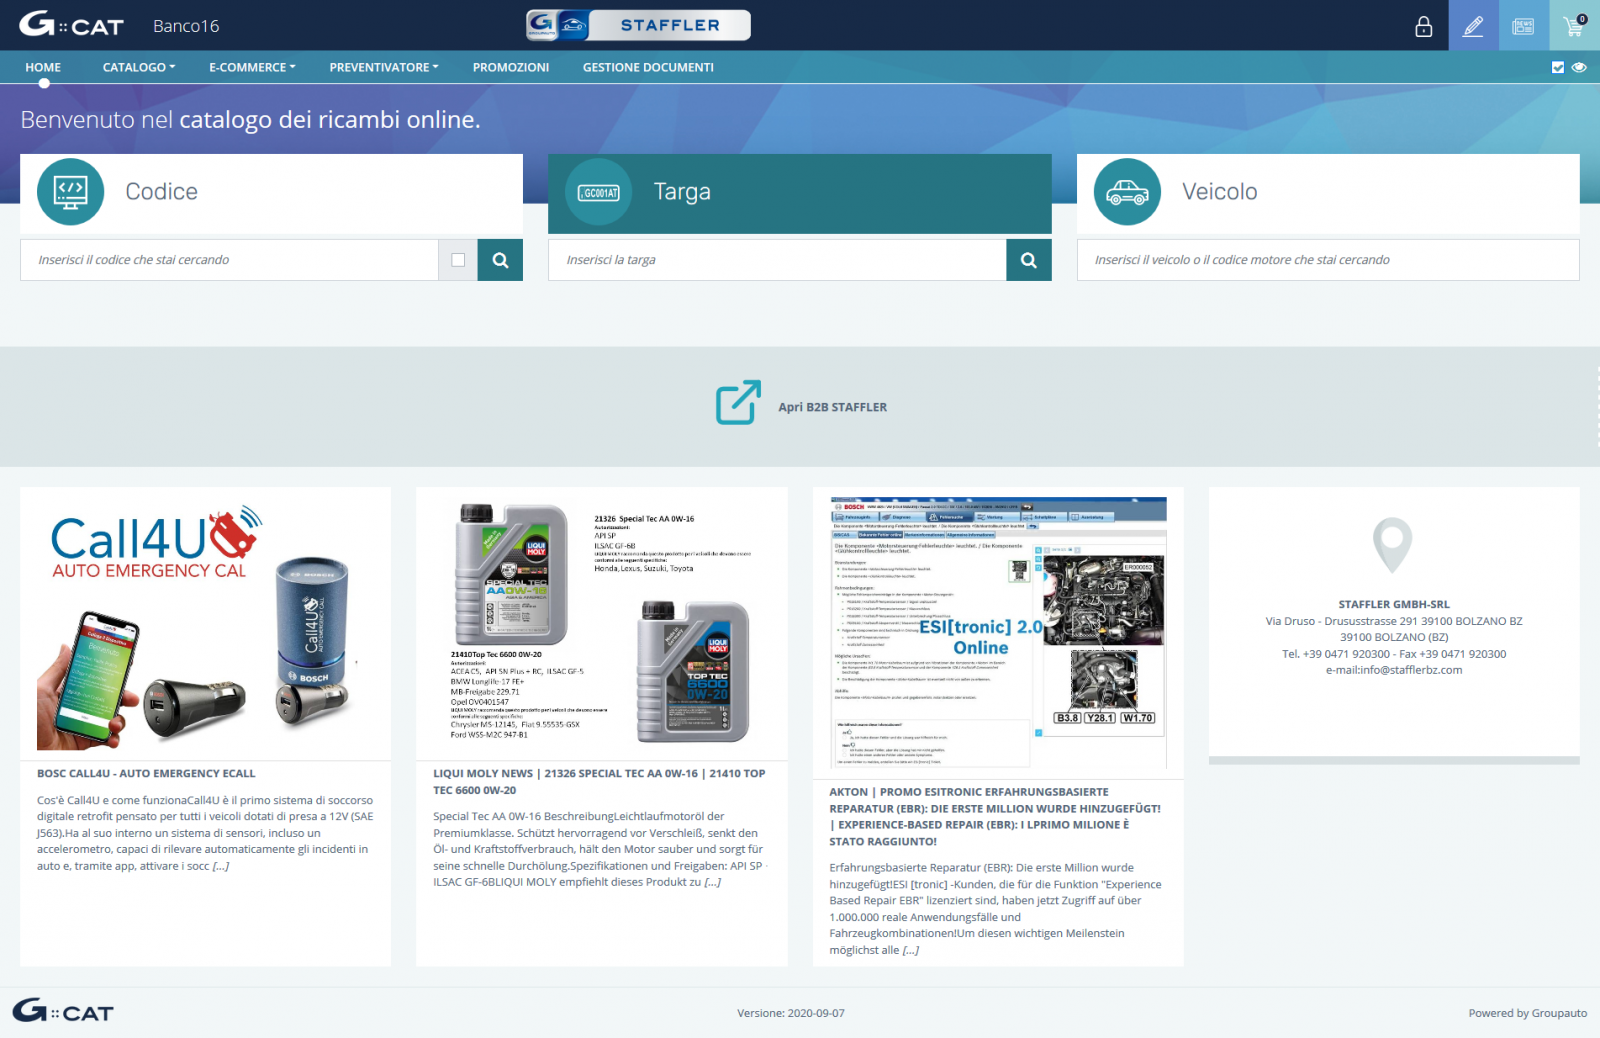1600x1038 pixels.
Task: Toggle the checkbox next to the code search
Action: pos(458,260)
